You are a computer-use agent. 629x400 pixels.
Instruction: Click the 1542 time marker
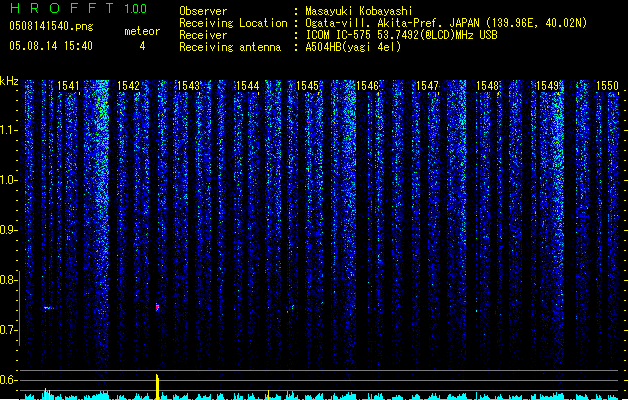click(128, 86)
